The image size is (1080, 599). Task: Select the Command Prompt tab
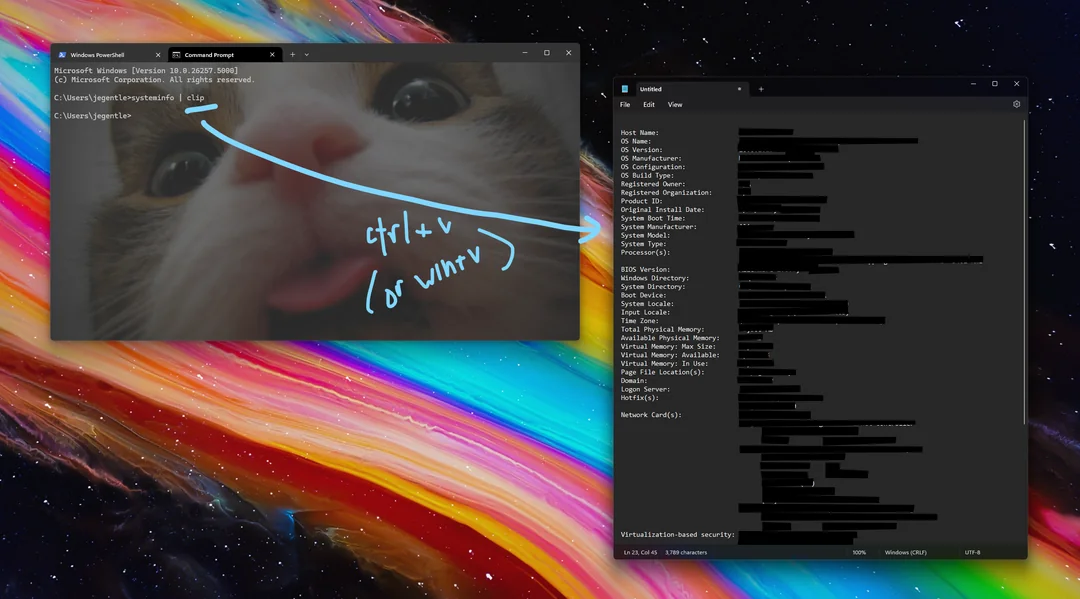(x=210, y=54)
